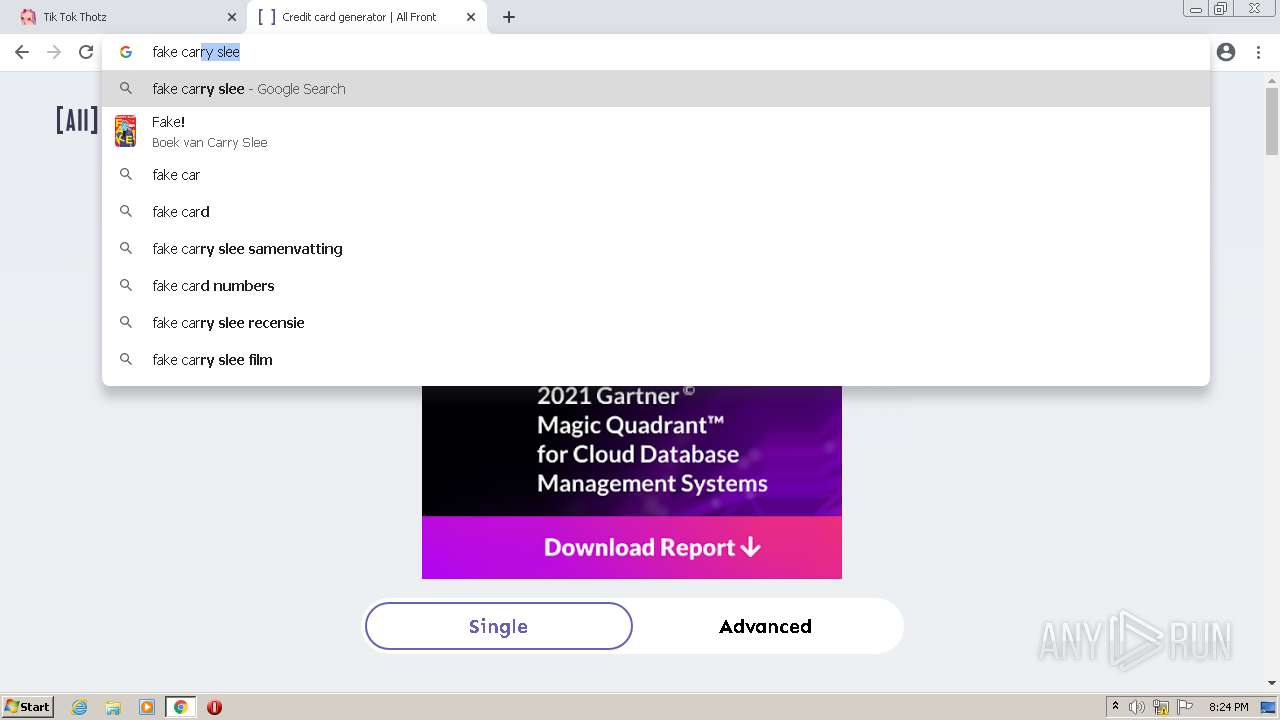Select 'fake carry slee film' suggestion

click(656, 360)
